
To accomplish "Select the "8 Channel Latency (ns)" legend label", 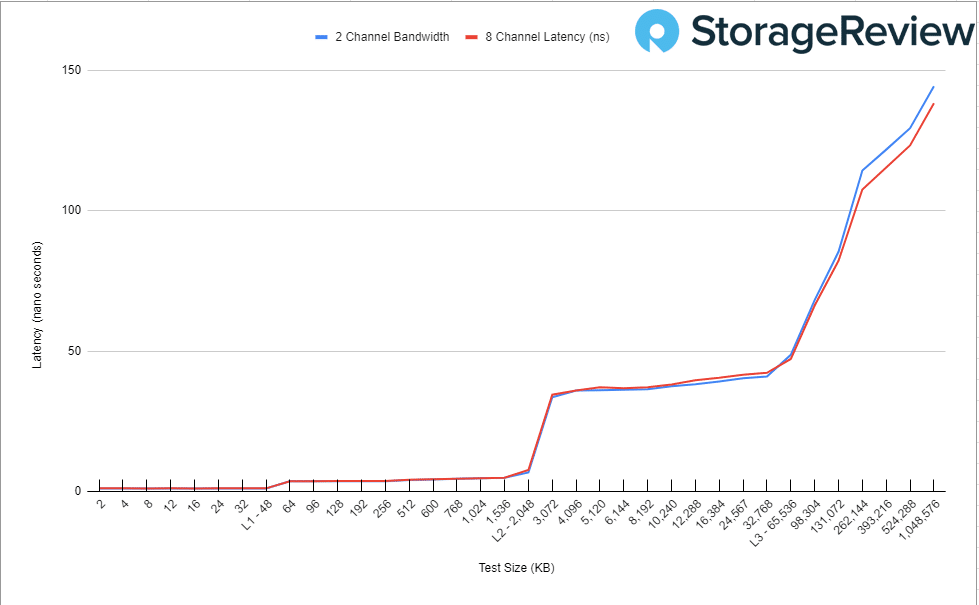I will click(x=547, y=37).
